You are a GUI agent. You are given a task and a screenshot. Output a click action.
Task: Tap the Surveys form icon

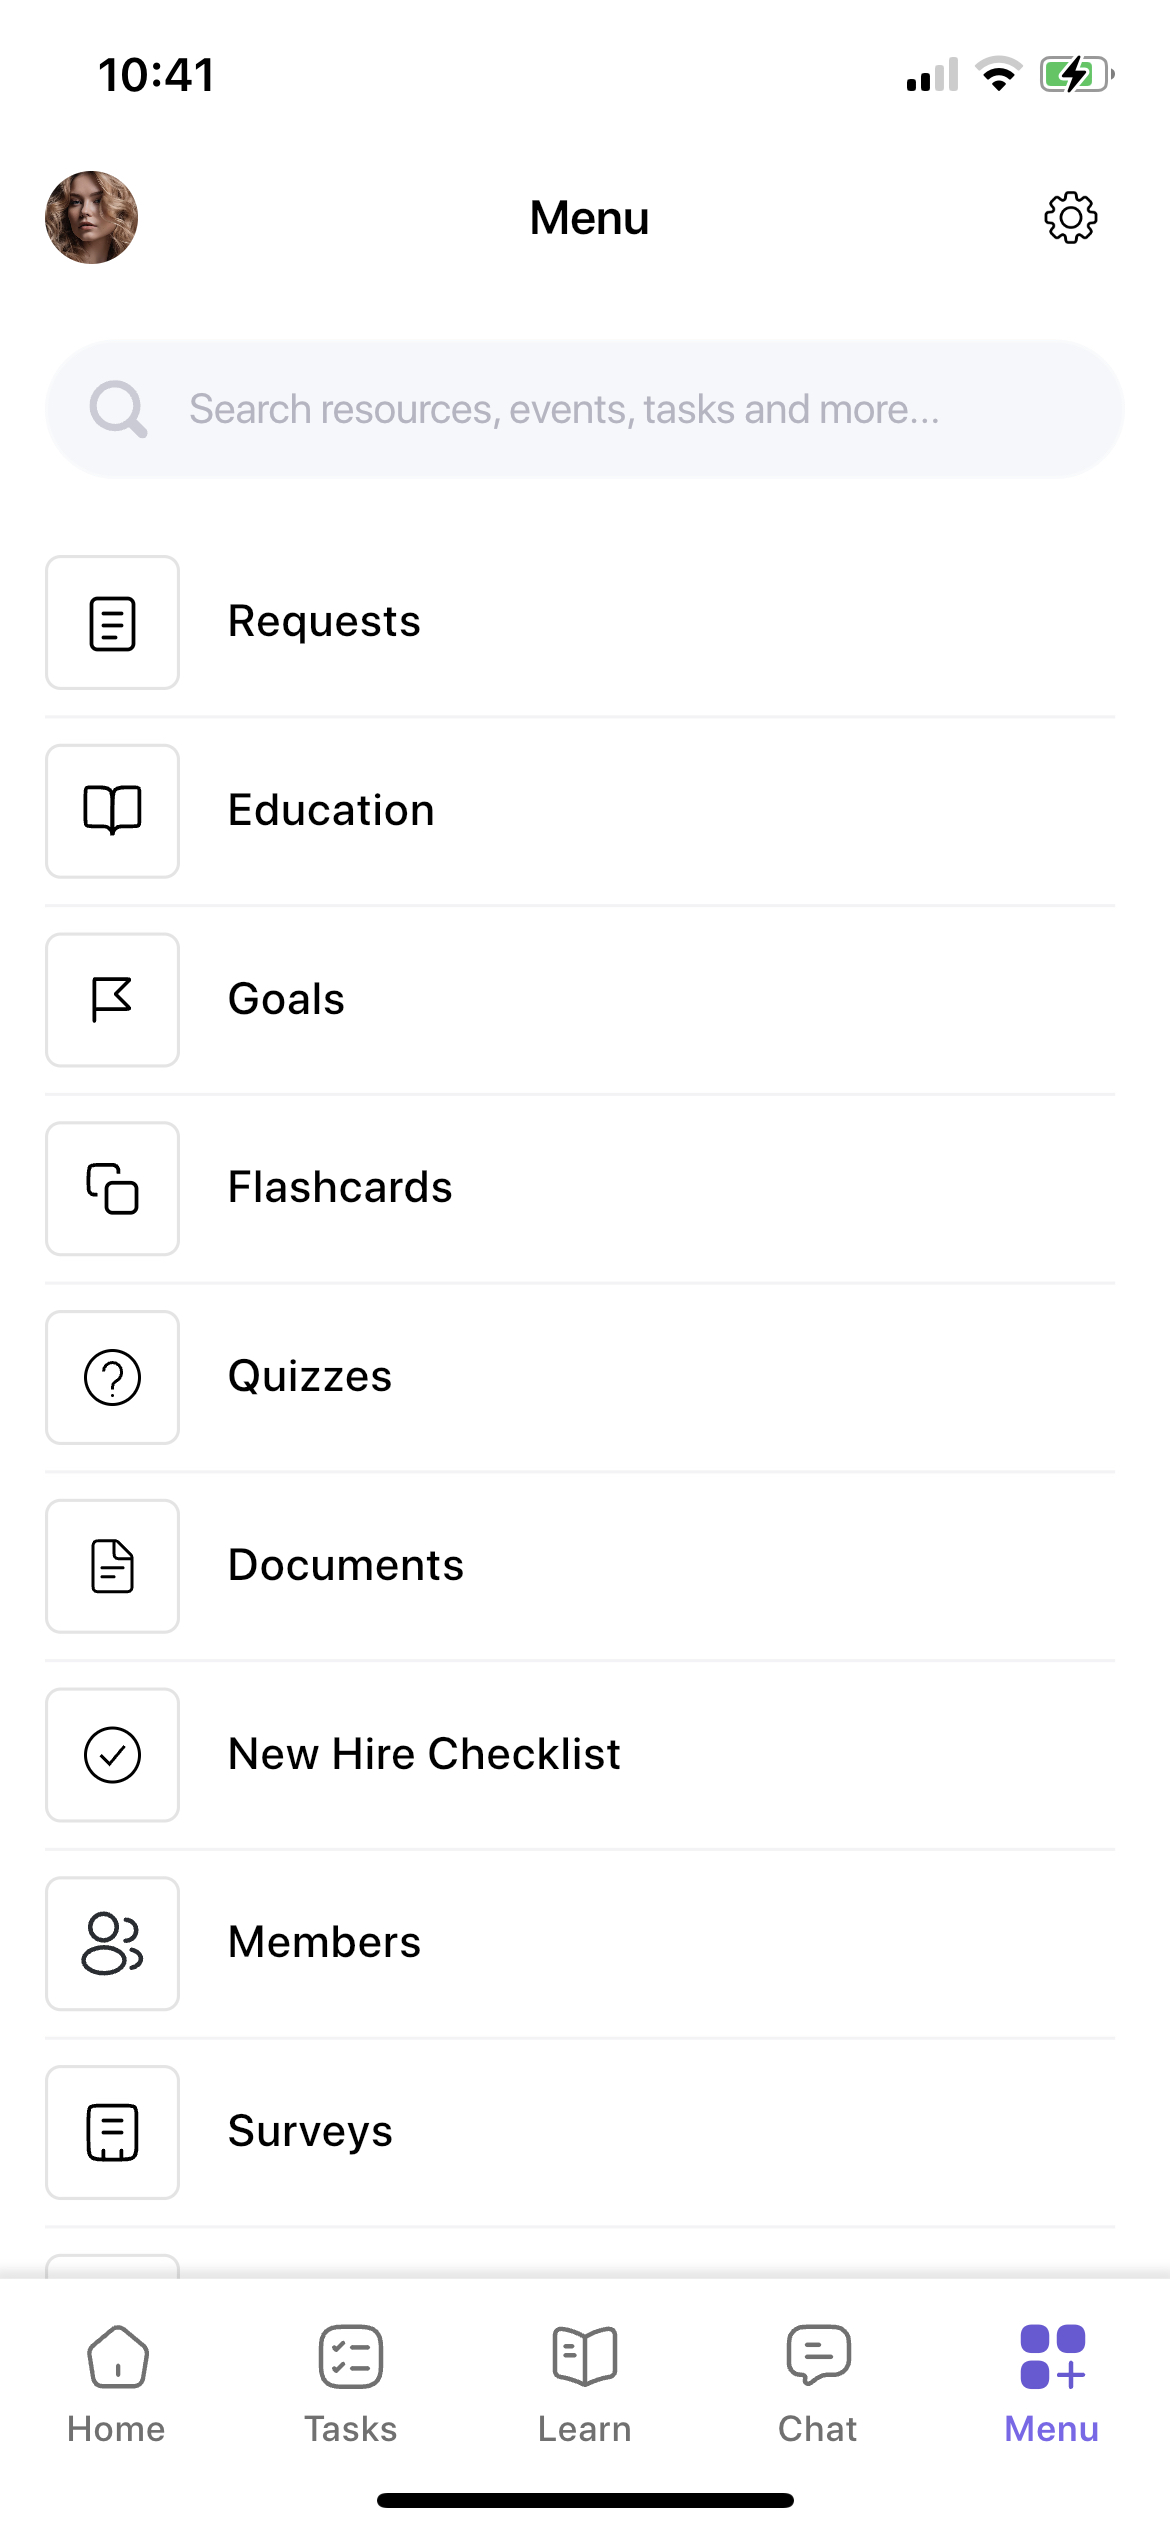[x=112, y=2132]
